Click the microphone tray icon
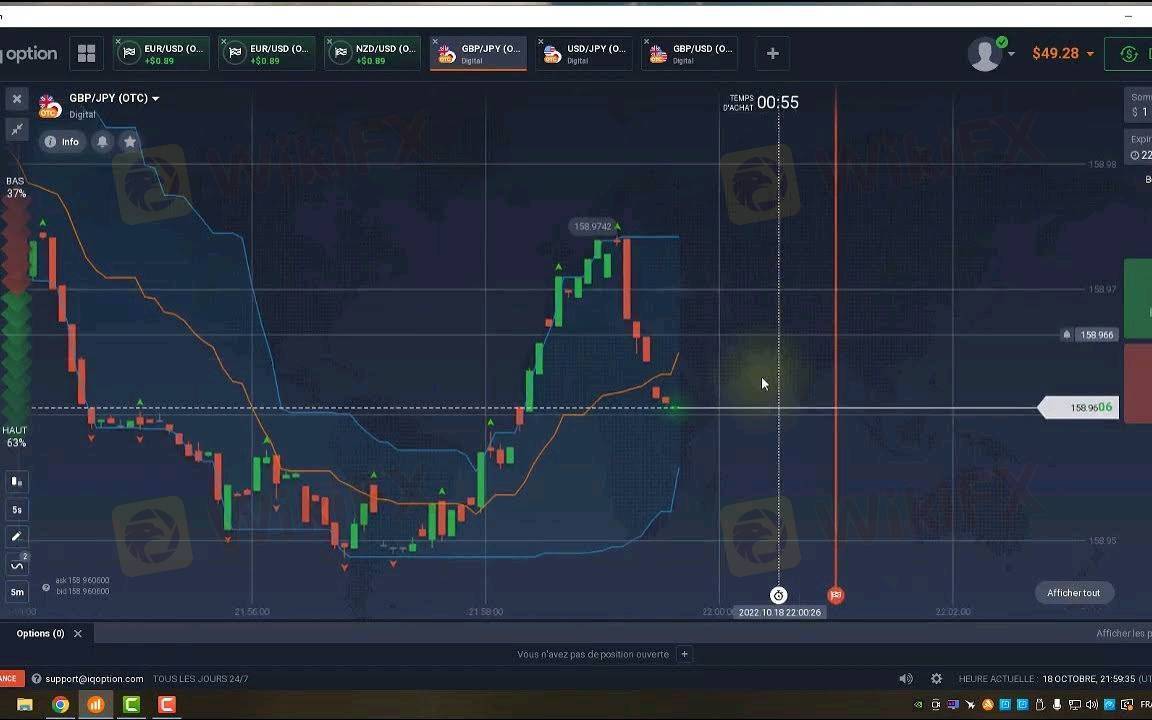Viewport: 1152px width, 720px height. coord(1057,705)
